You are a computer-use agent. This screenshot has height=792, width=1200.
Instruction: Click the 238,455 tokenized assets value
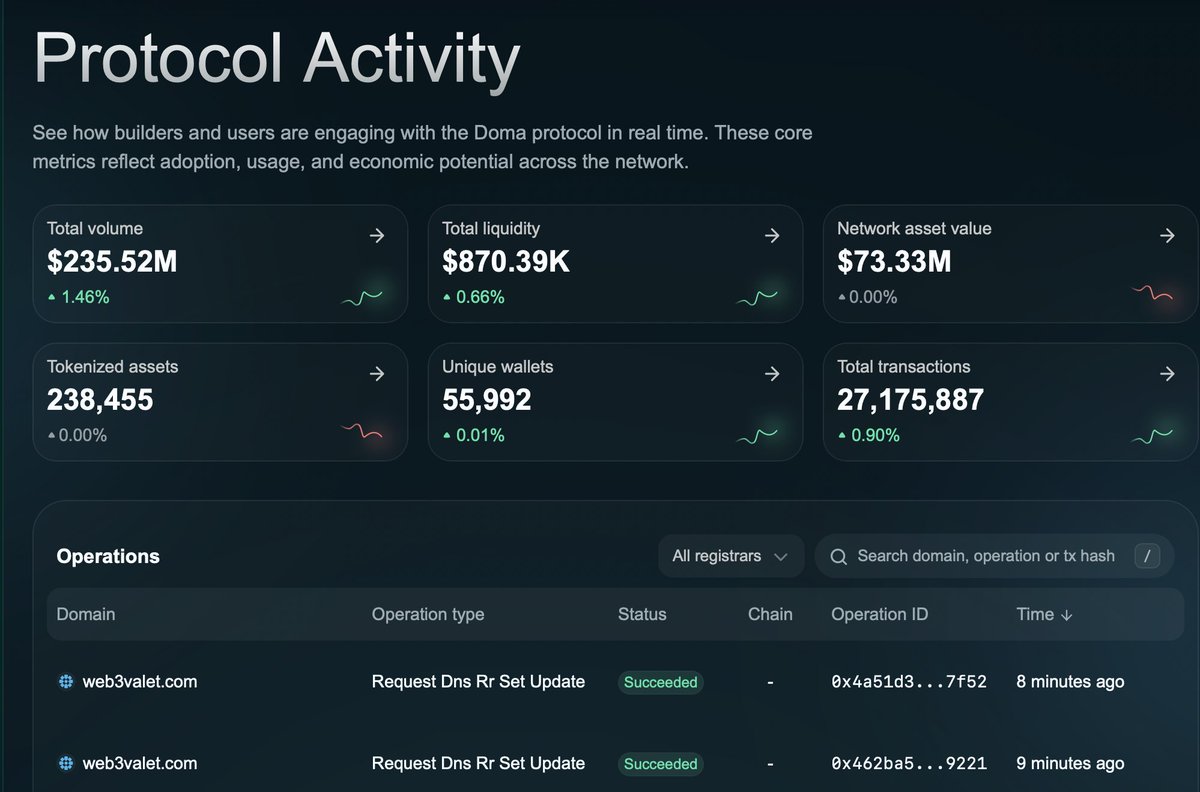(x=100, y=400)
